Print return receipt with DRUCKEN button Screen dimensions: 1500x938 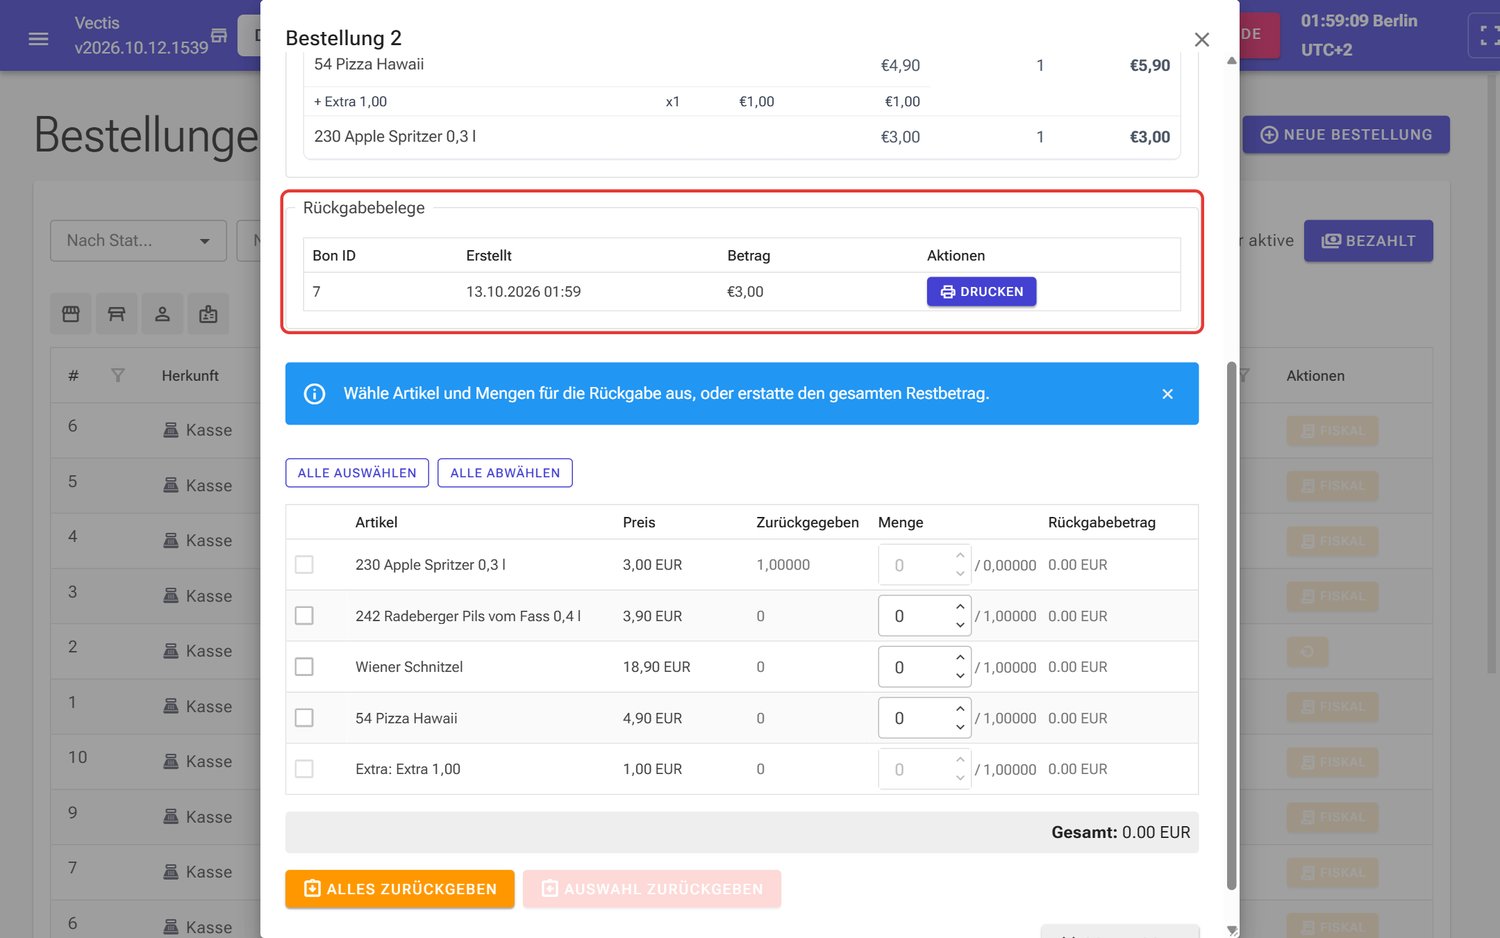click(x=981, y=292)
